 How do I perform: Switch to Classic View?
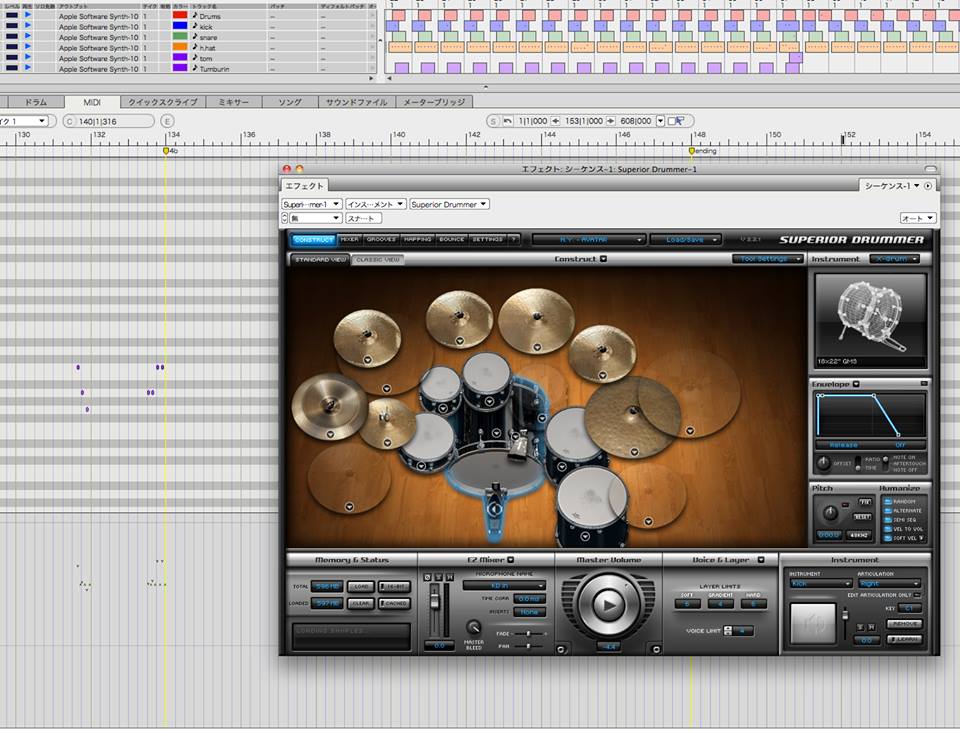pos(378,260)
